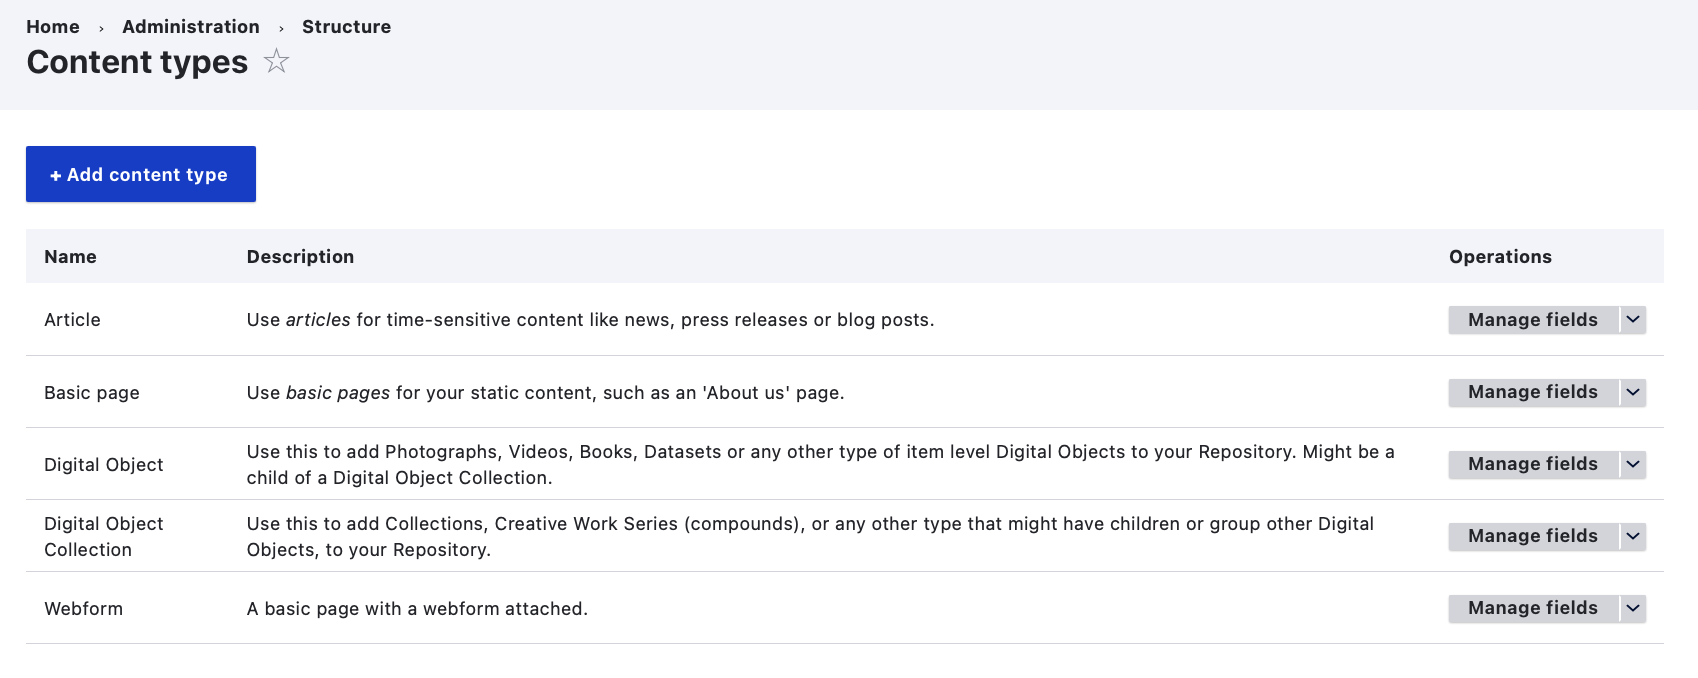
Task: Click the Webform row name text
Action: point(83,609)
